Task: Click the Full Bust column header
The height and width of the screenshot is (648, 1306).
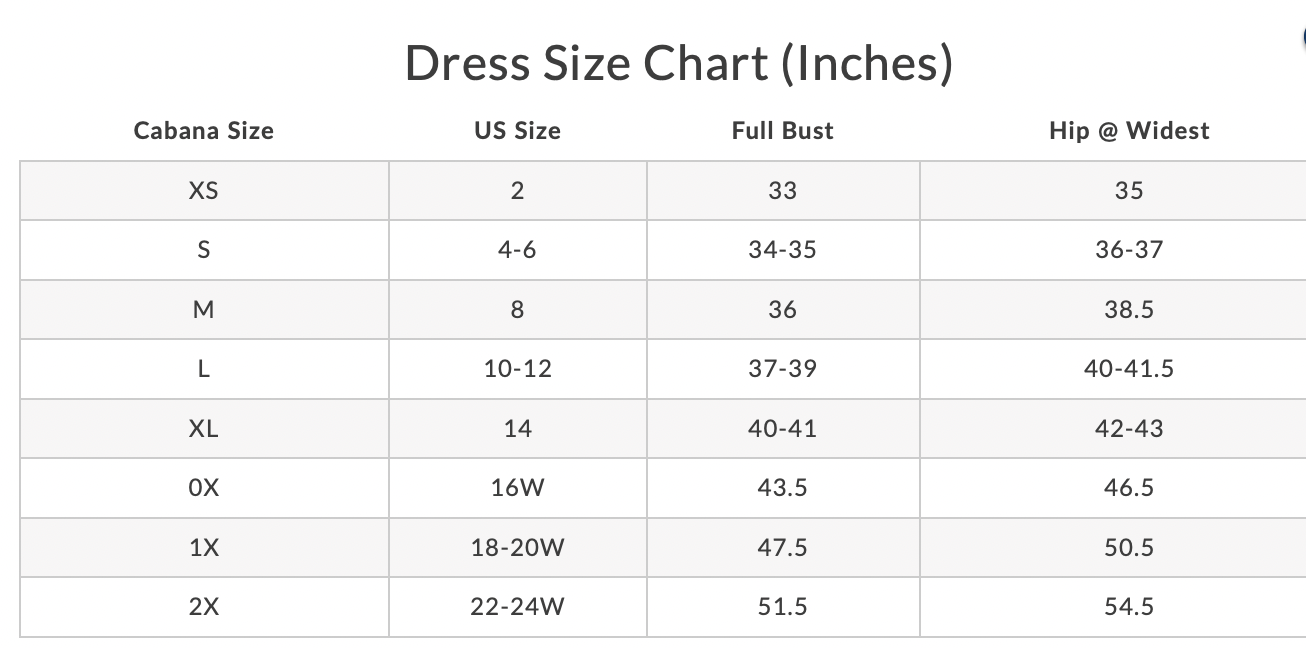Action: point(782,131)
